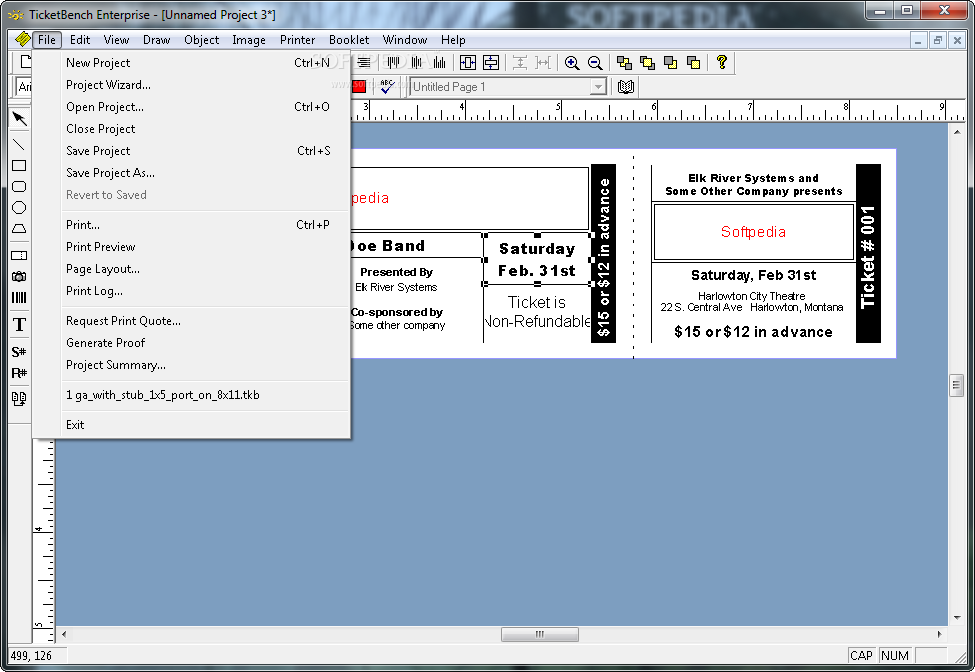Click the open booklet icon
975x672 pixels.
626,86
